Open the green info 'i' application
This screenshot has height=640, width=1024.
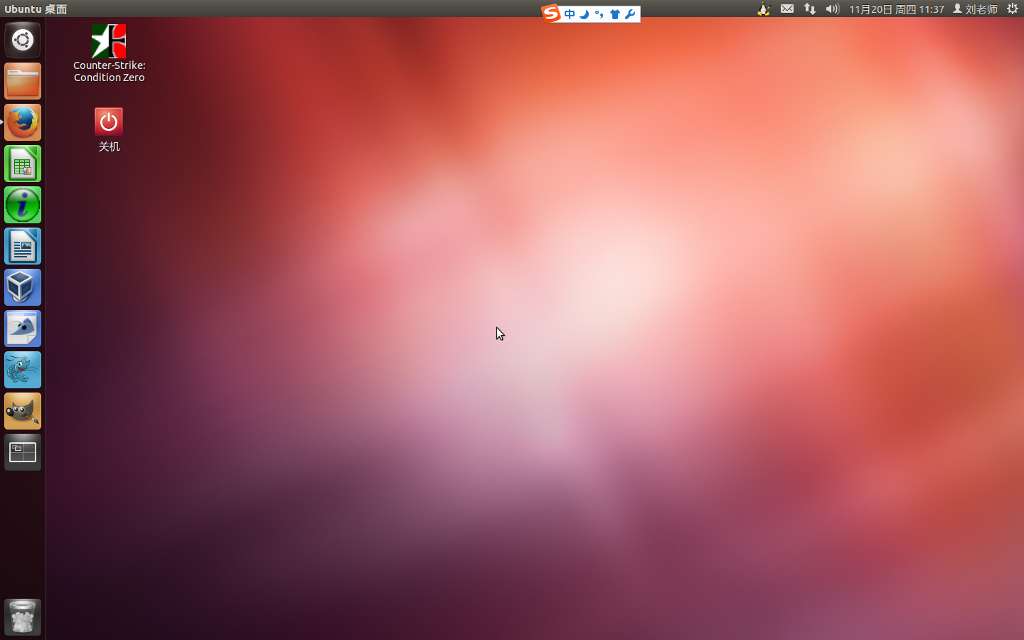22,204
